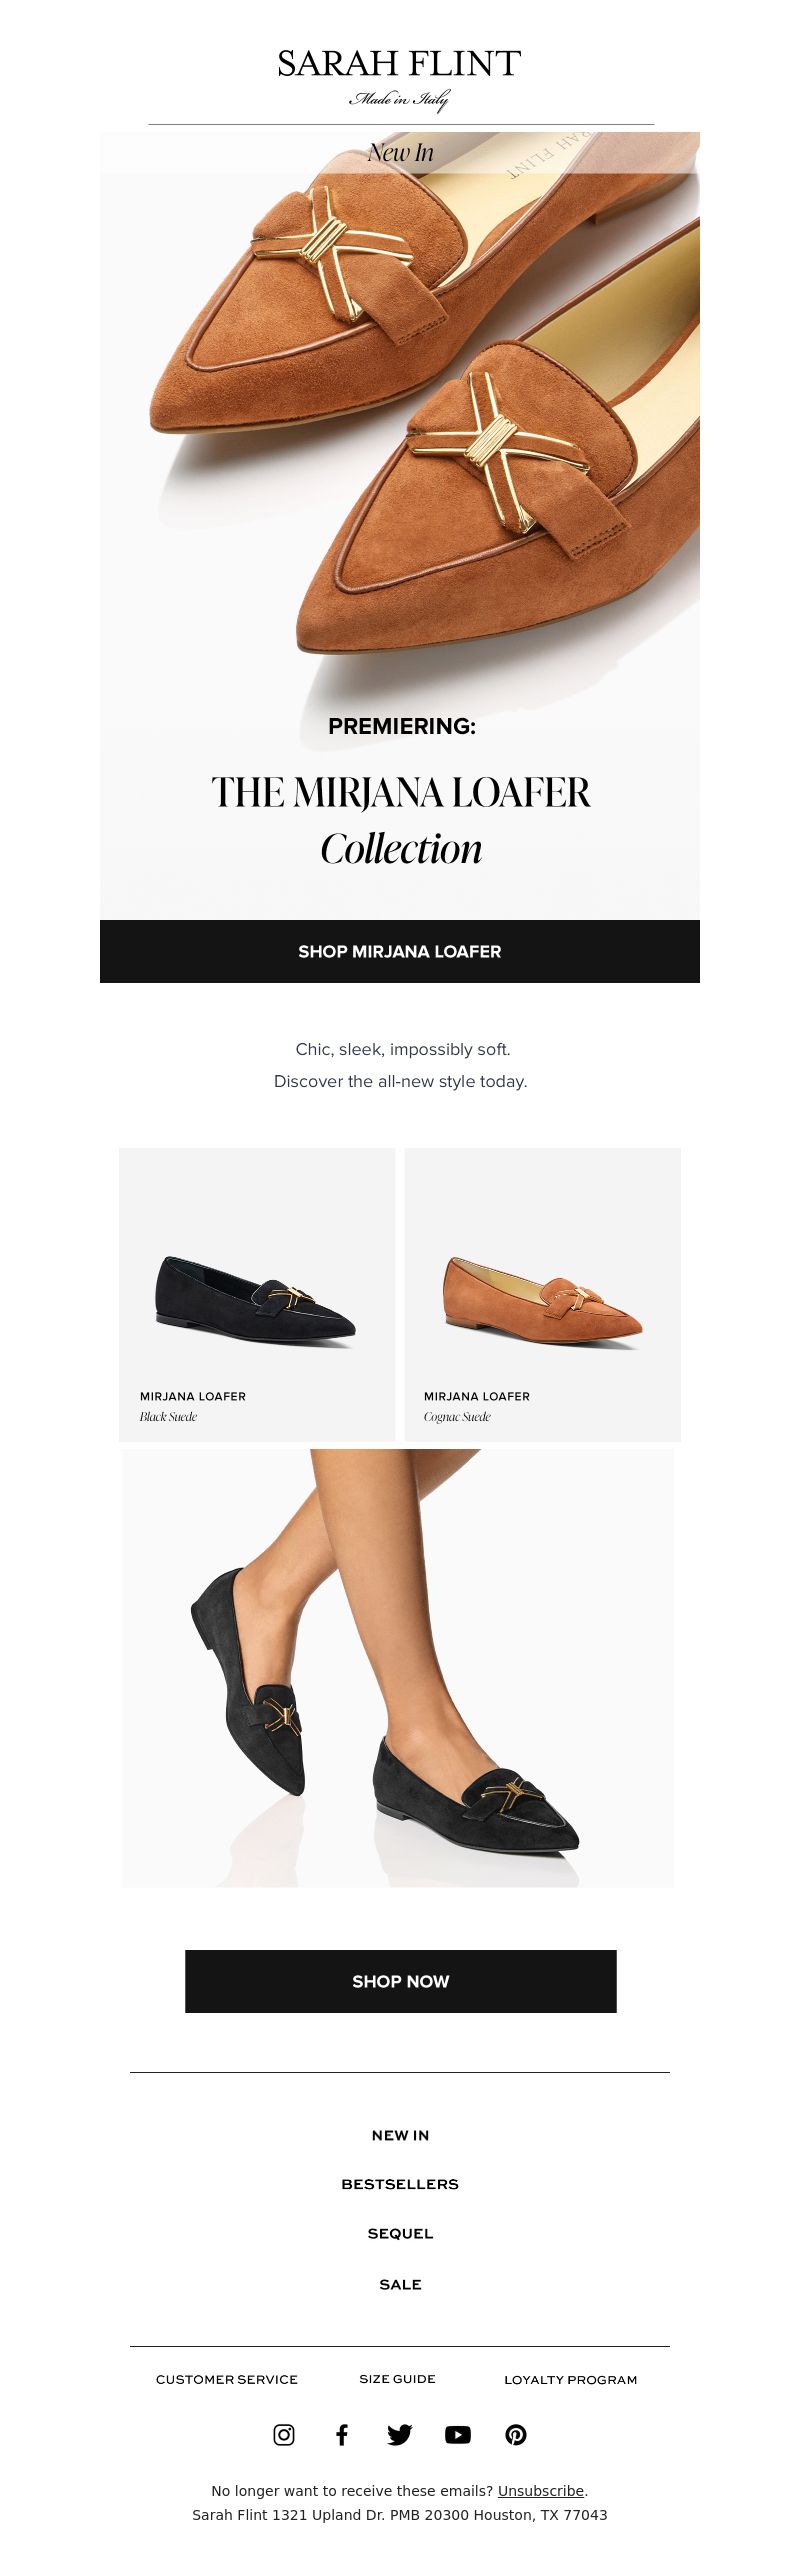Open the Instagram social icon
The height and width of the screenshot is (2551, 800).
284,2435
